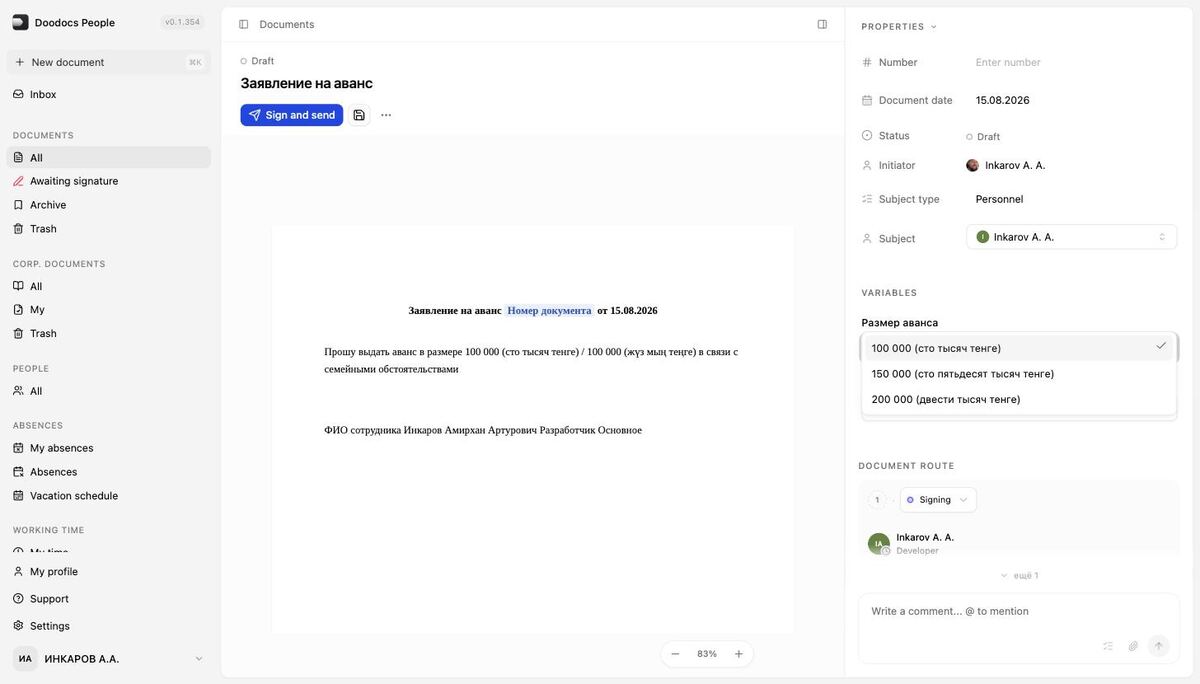The height and width of the screenshot is (684, 1200).
Task: Click the Write a comment field
Action: 1019,611
